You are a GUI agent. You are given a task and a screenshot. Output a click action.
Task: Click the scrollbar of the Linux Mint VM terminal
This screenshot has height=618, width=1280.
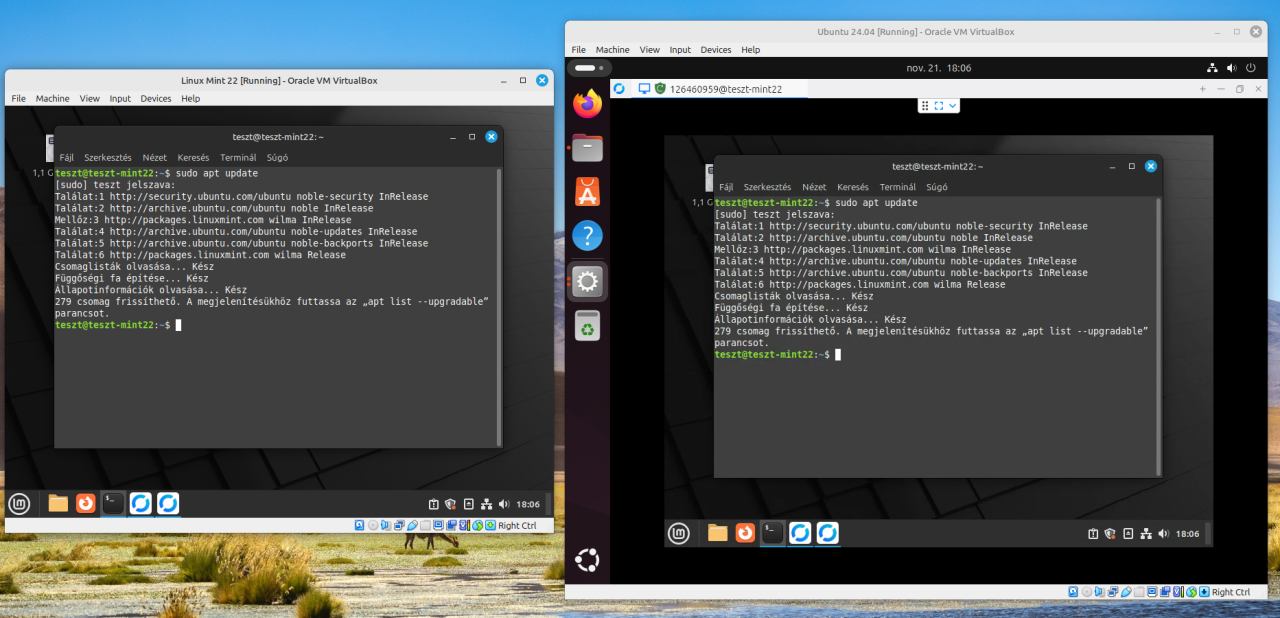(499, 307)
